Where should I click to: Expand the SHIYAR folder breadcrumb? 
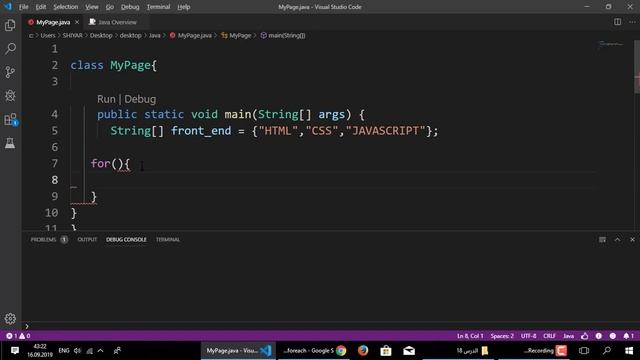(72, 36)
